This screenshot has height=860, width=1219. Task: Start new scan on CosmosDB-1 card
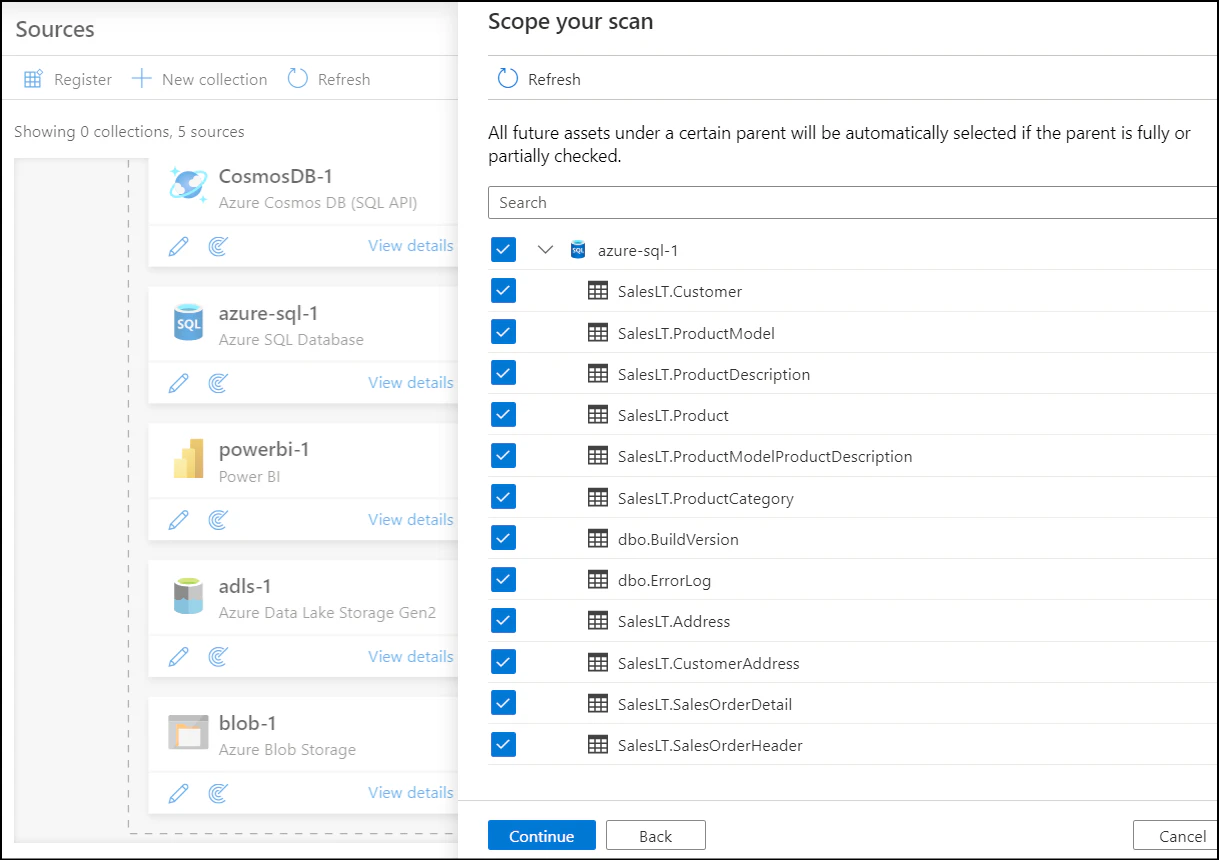coord(218,246)
